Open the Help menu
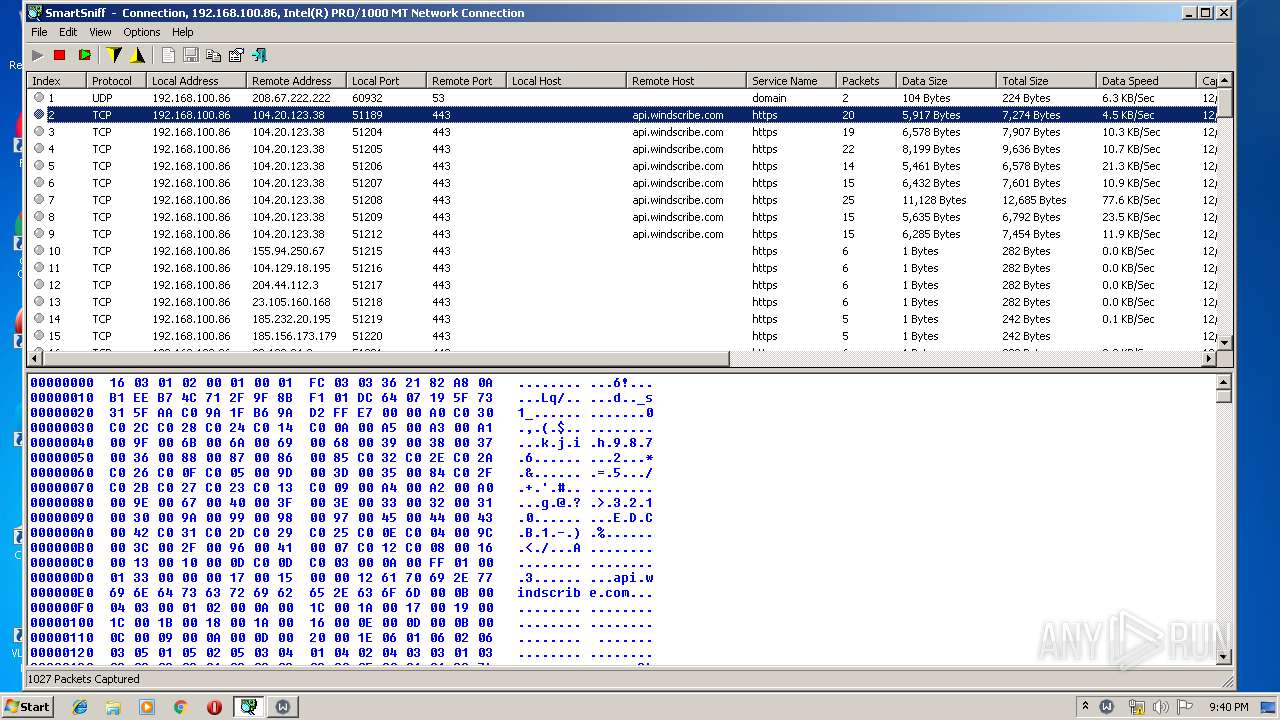 point(183,32)
